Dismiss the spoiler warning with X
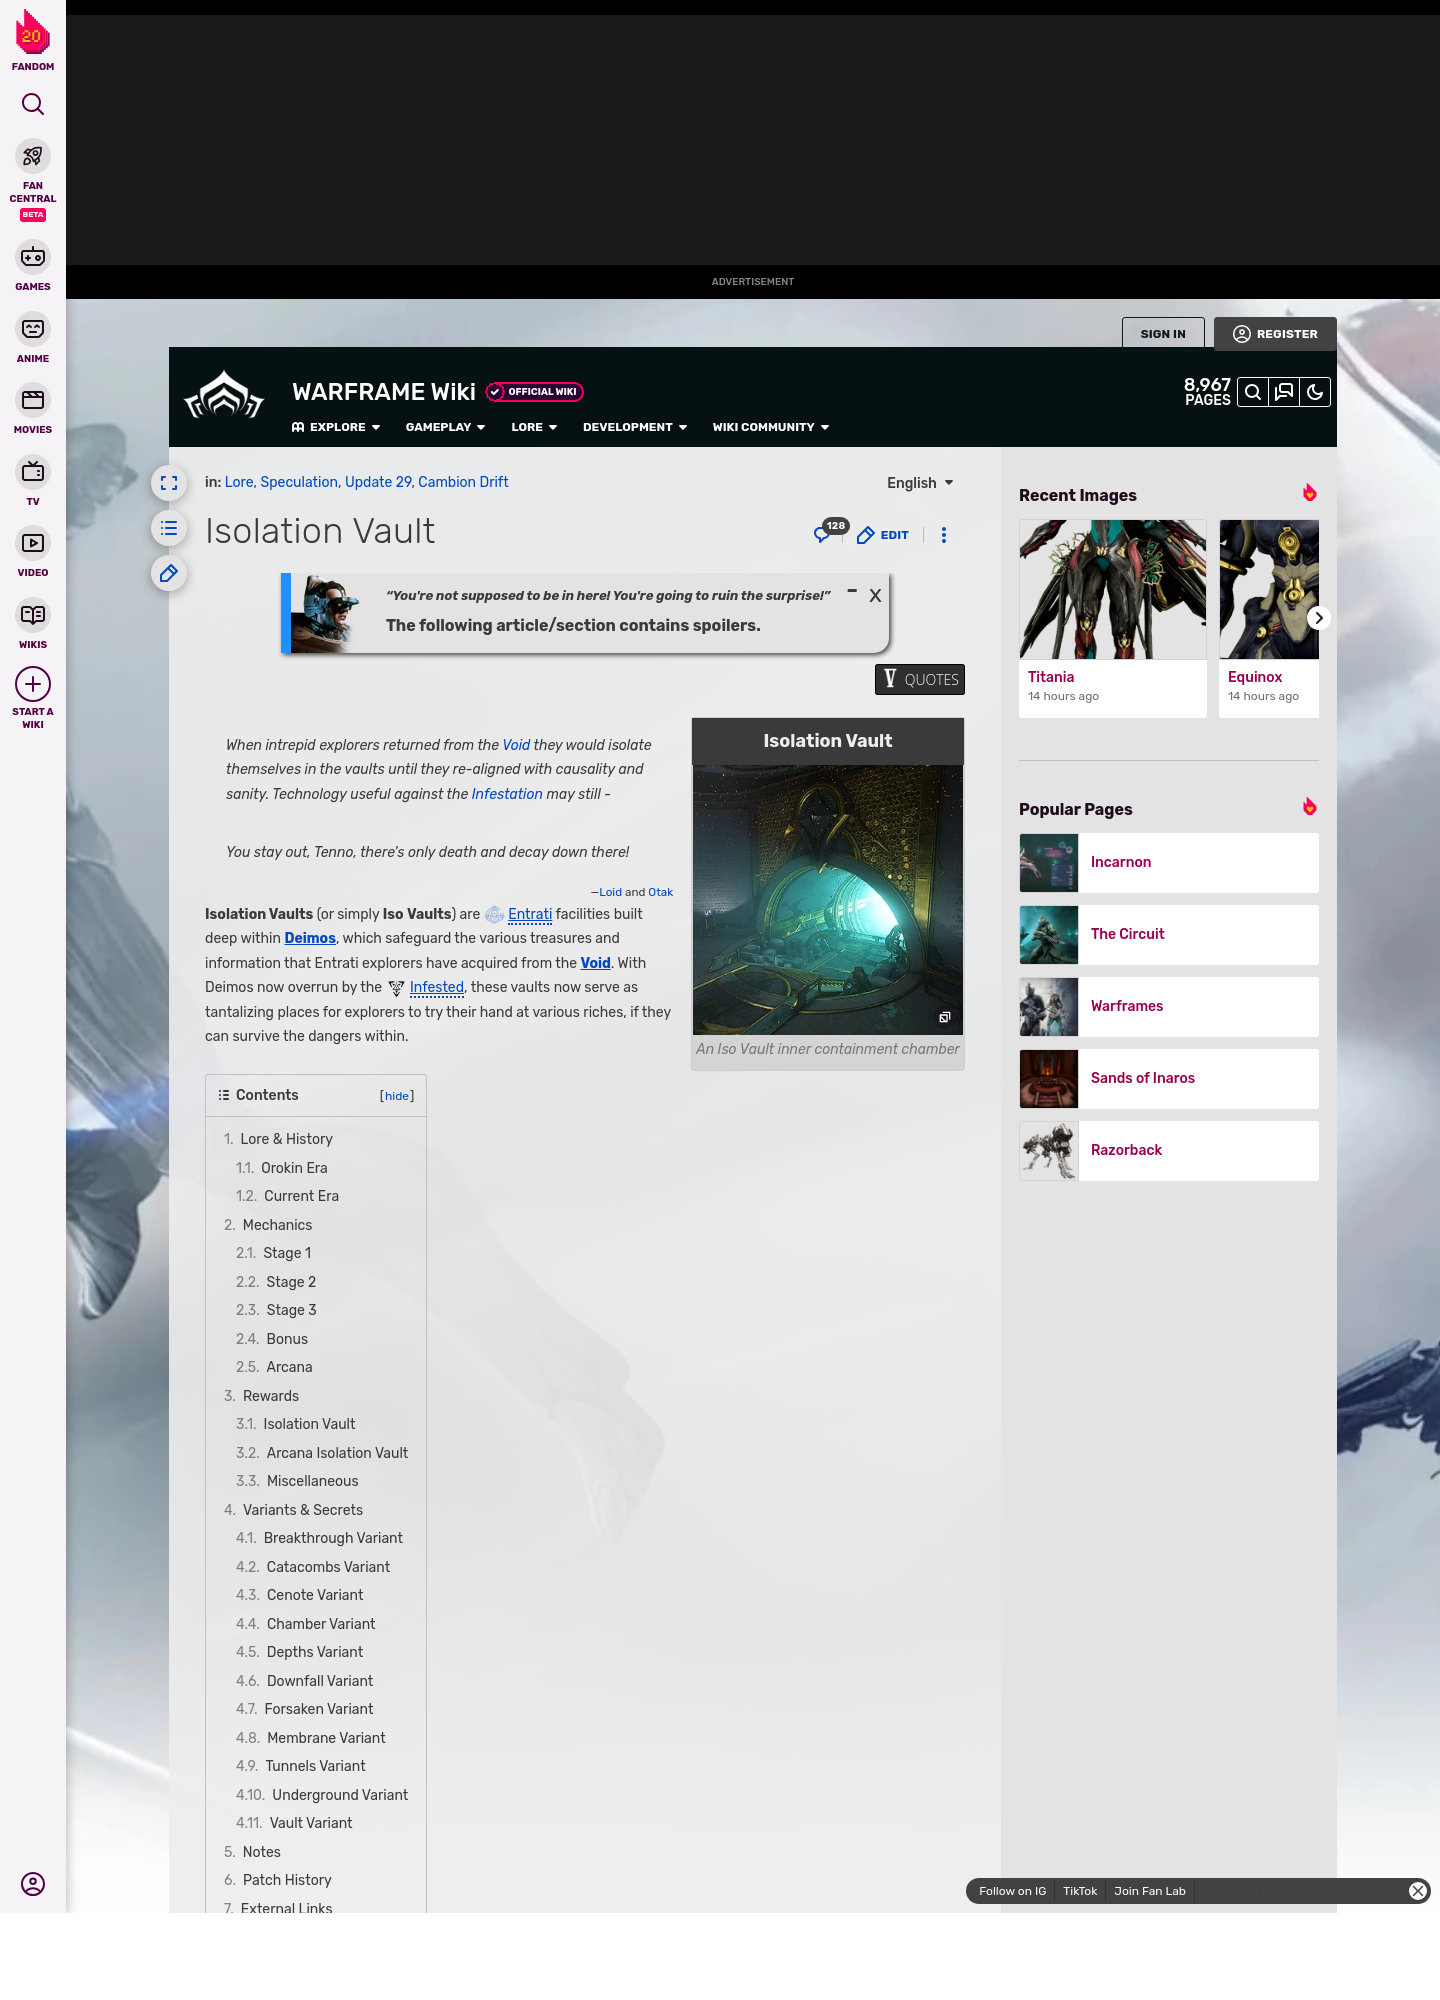The height and width of the screenshot is (2000, 1440). 875,595
